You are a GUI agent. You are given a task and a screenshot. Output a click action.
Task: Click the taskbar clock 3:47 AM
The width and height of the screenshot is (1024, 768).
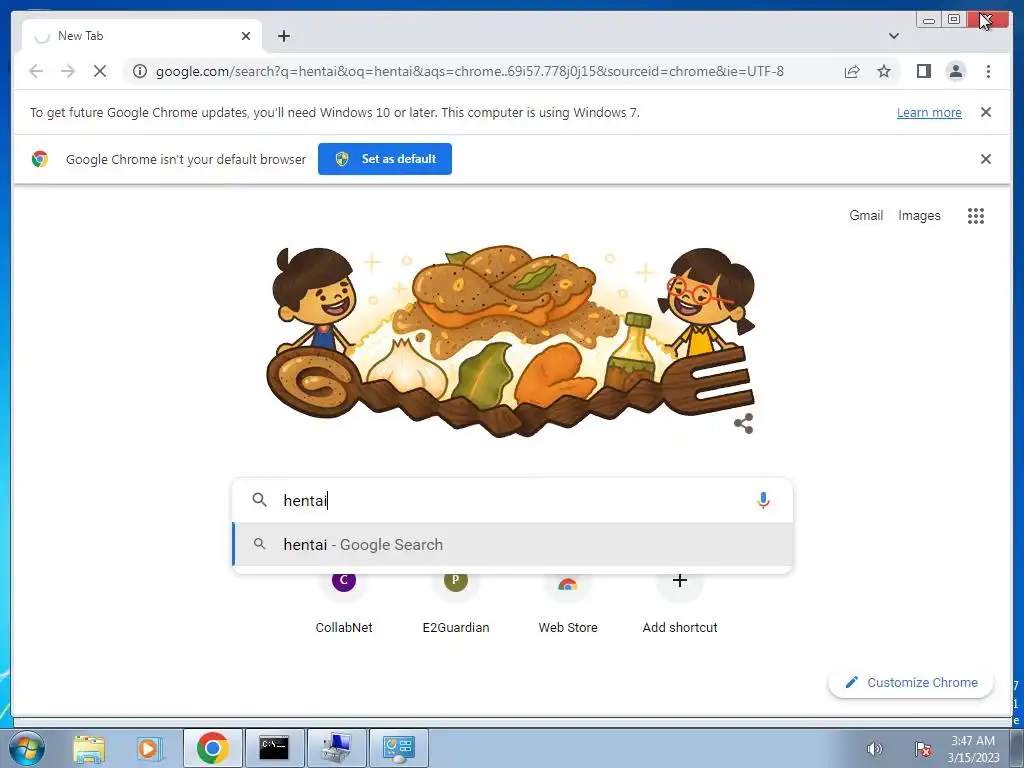(x=973, y=741)
